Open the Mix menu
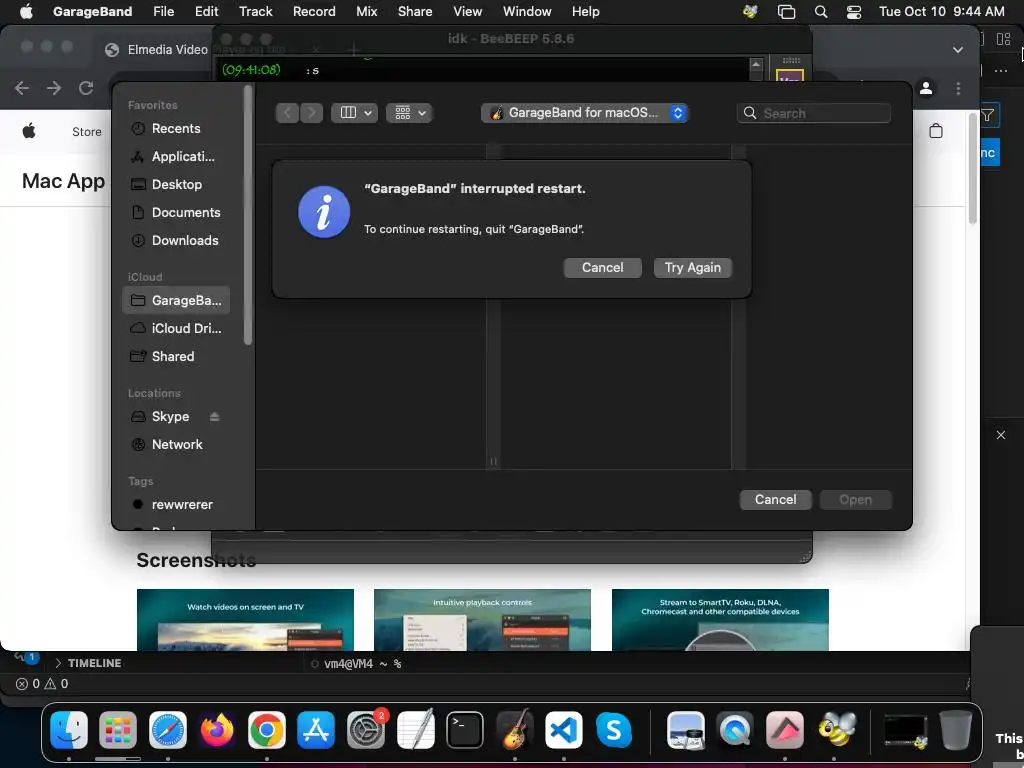The image size is (1024, 768). pyautogui.click(x=366, y=11)
